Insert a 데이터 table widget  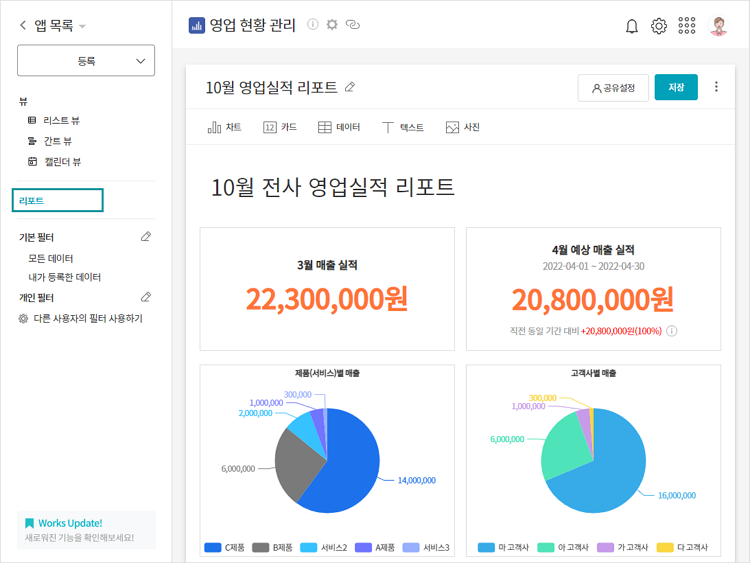click(339, 127)
